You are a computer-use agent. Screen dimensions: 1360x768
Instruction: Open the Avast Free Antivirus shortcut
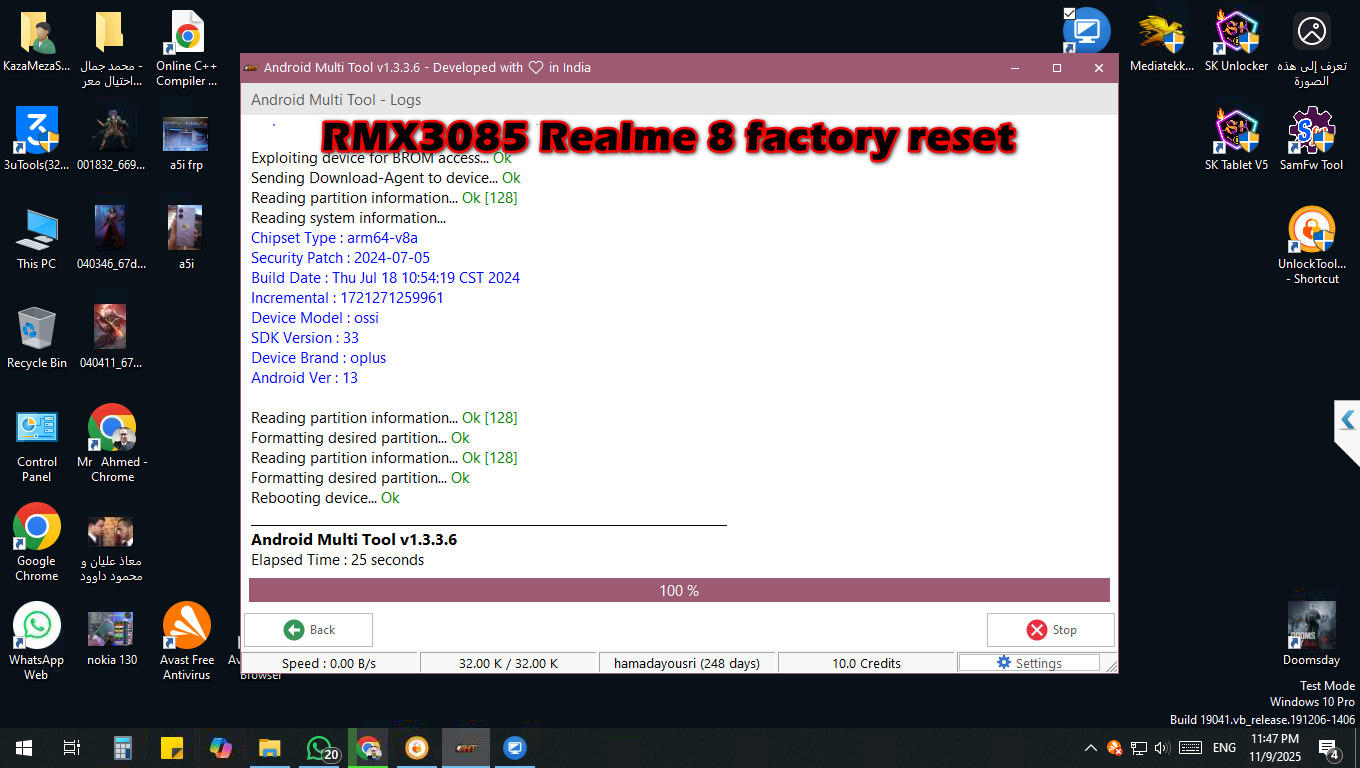[187, 643]
